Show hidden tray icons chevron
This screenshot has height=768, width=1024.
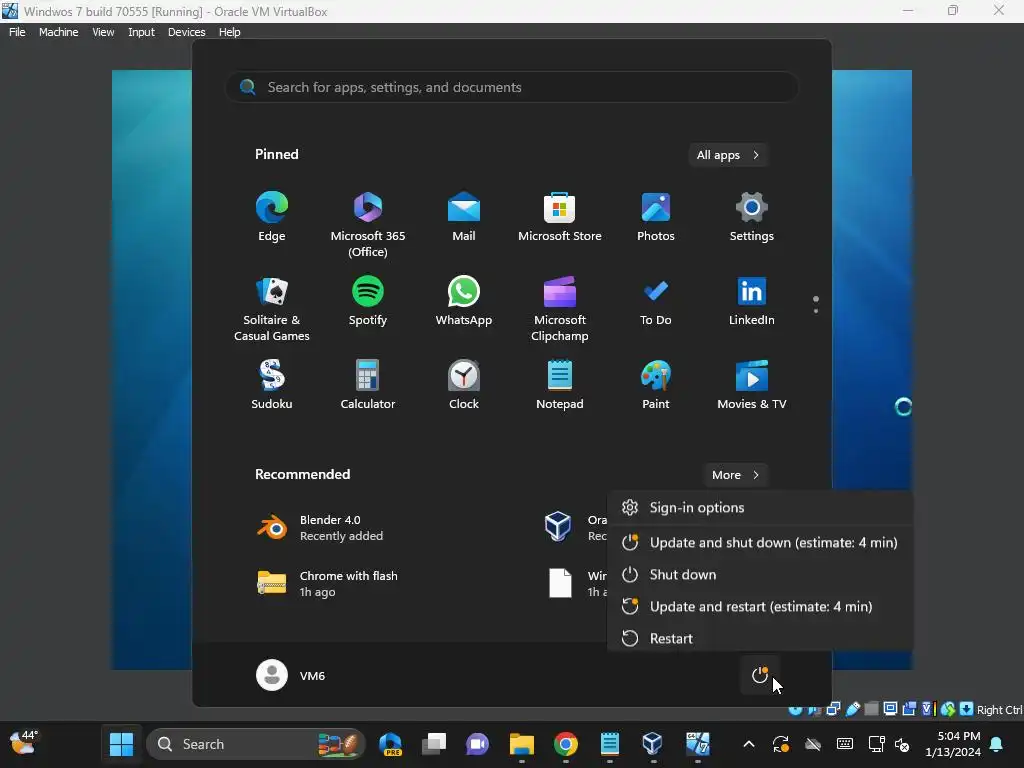pyautogui.click(x=749, y=744)
